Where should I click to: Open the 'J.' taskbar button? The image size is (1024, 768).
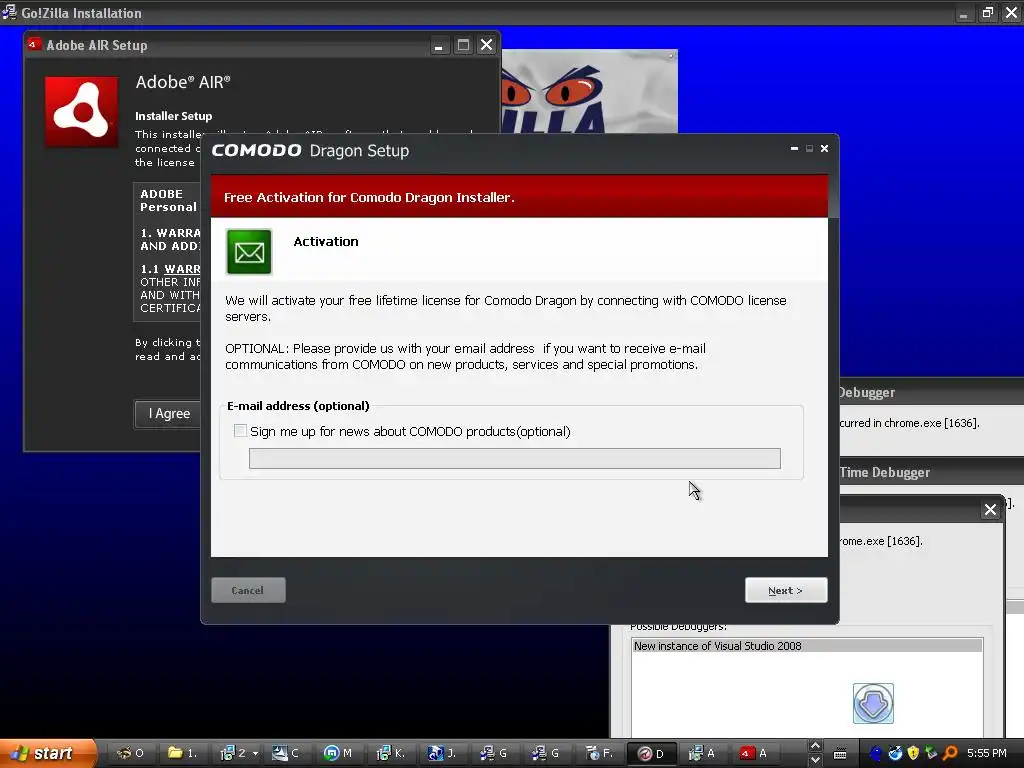(x=442, y=753)
